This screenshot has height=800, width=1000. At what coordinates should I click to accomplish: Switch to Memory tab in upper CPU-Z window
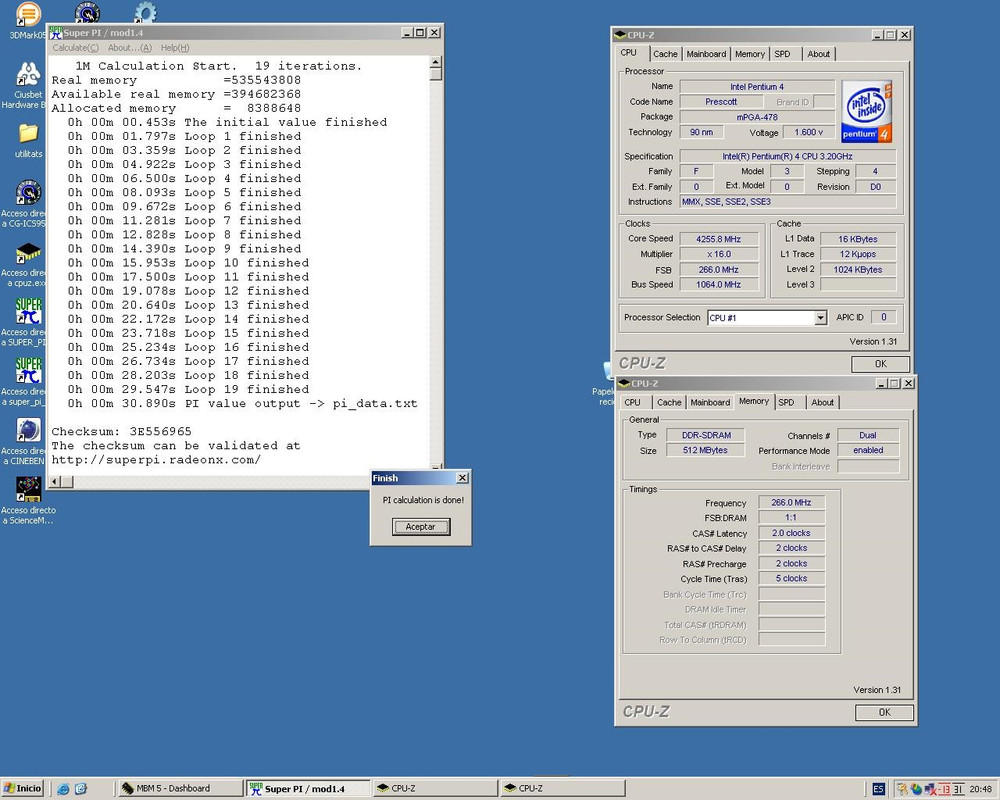749,54
